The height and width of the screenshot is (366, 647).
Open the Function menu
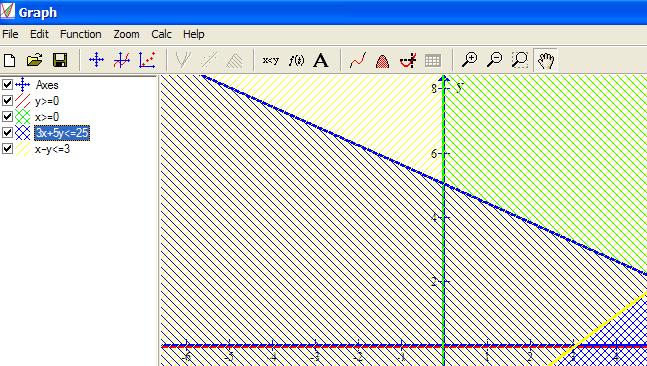(x=80, y=34)
